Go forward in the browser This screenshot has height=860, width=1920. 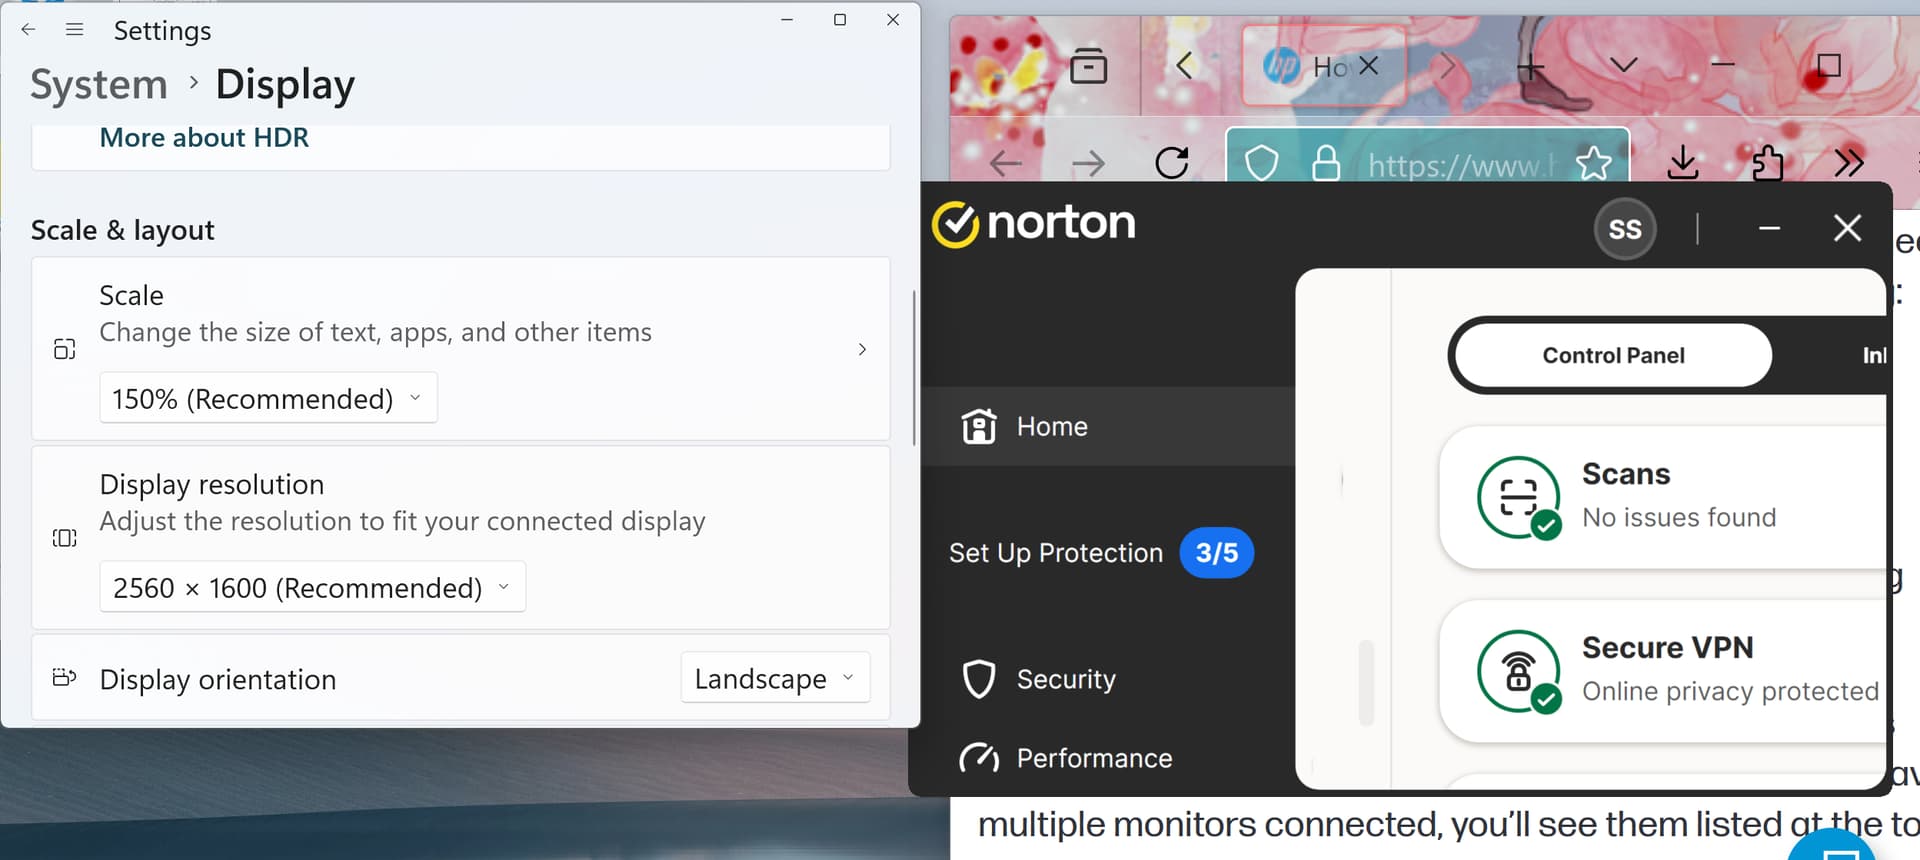pos(1088,163)
